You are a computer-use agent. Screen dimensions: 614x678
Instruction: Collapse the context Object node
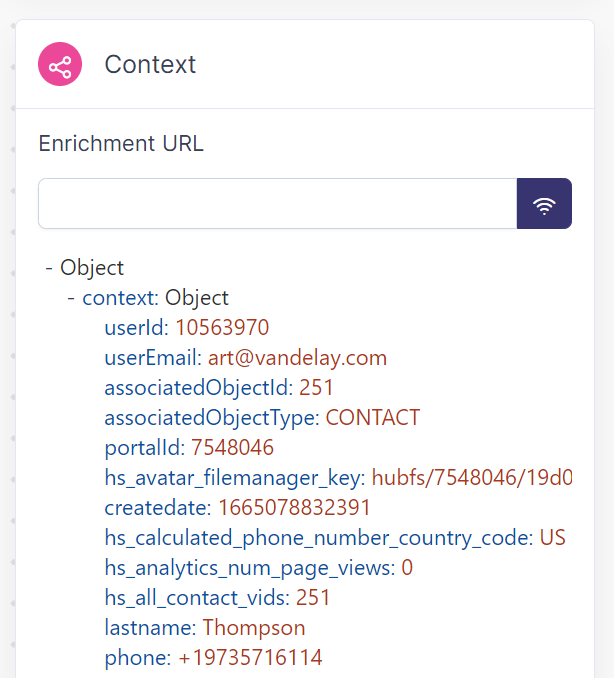[71, 298]
